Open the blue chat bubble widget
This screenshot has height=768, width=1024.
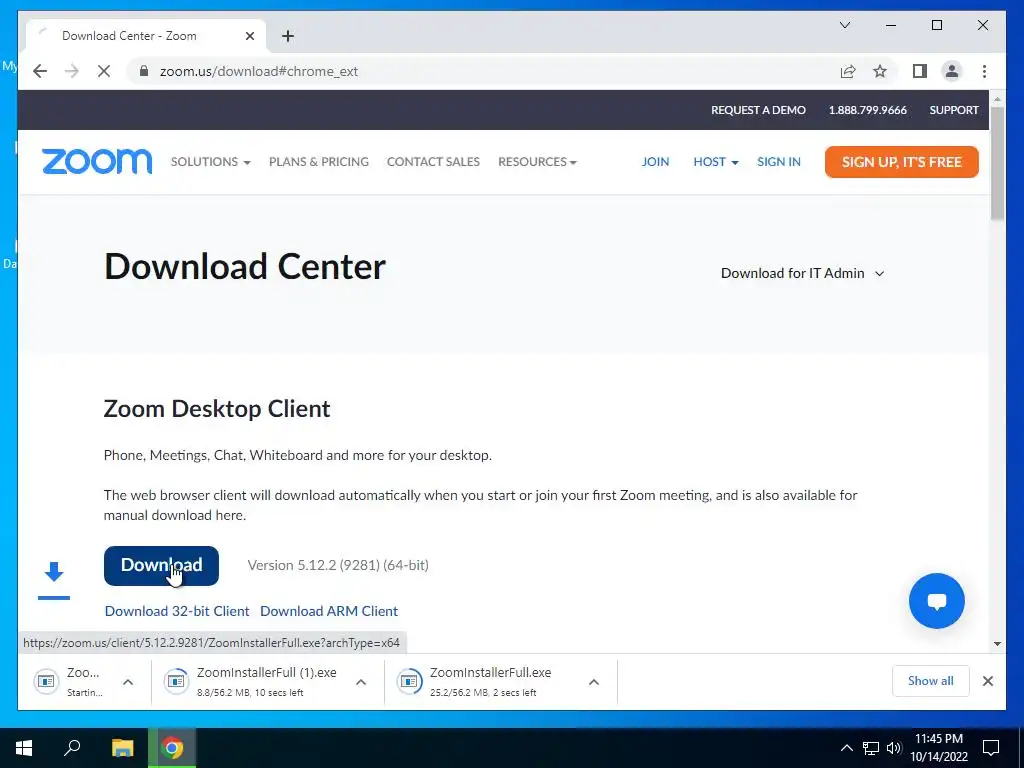pos(936,601)
